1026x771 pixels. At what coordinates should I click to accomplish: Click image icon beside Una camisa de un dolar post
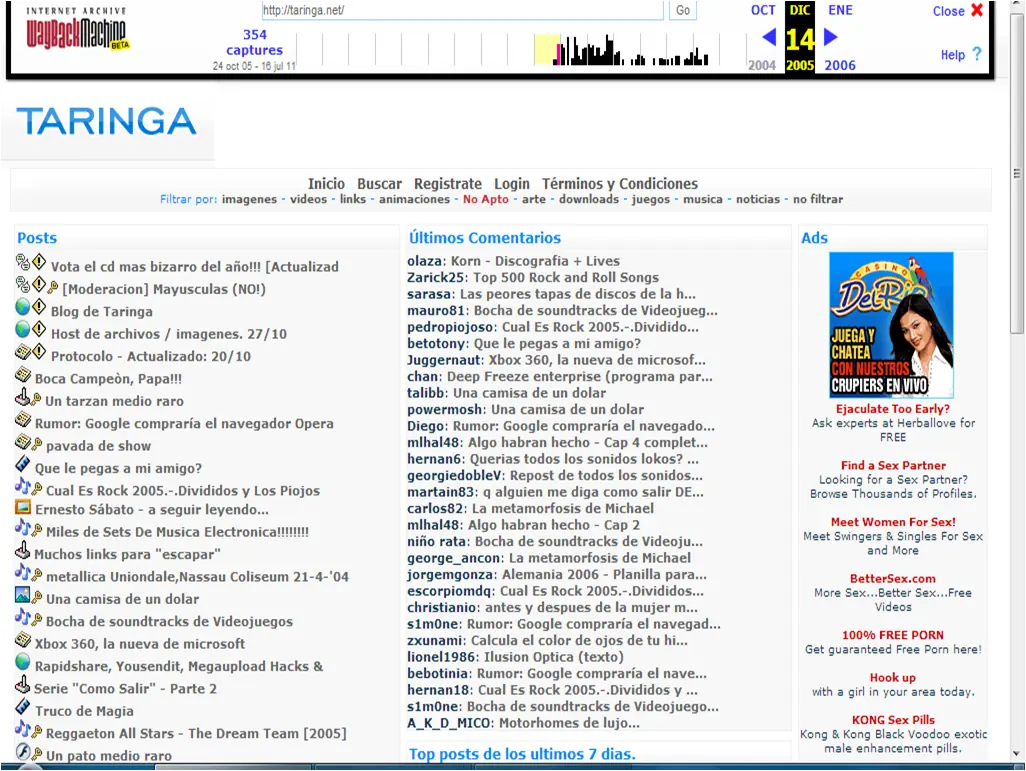[x=23, y=595]
